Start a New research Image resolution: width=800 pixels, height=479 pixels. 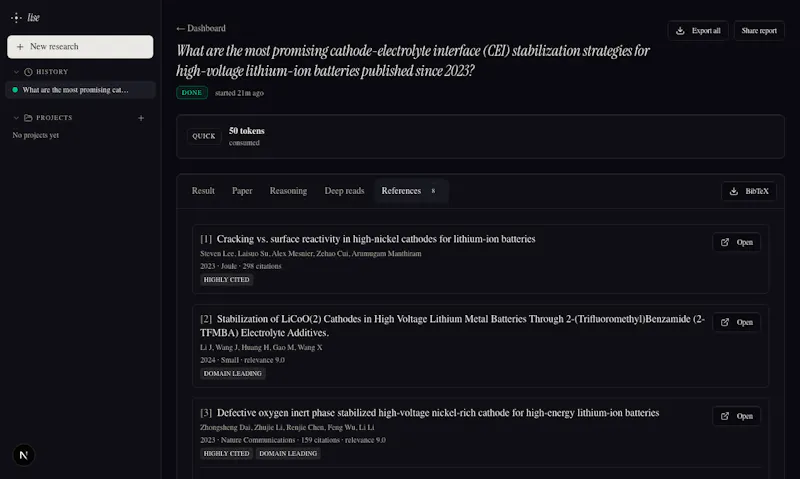pyautogui.click(x=80, y=46)
